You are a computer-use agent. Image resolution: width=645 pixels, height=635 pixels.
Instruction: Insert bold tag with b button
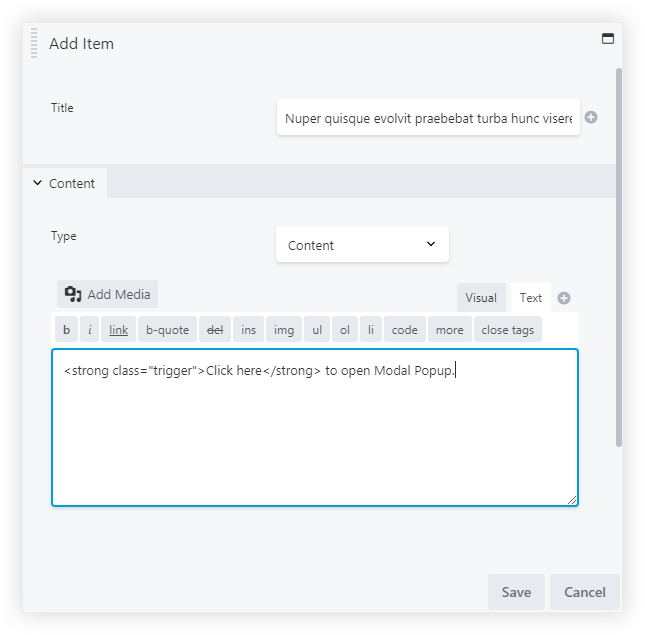[66, 330]
